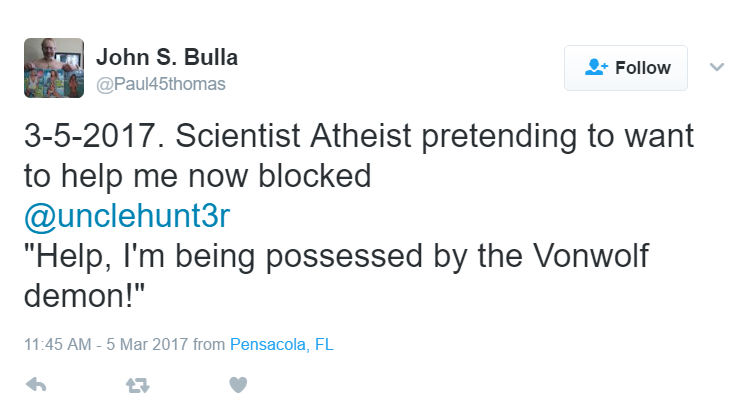
Task: Expand the tweet options chevron menu
Action: [x=717, y=67]
